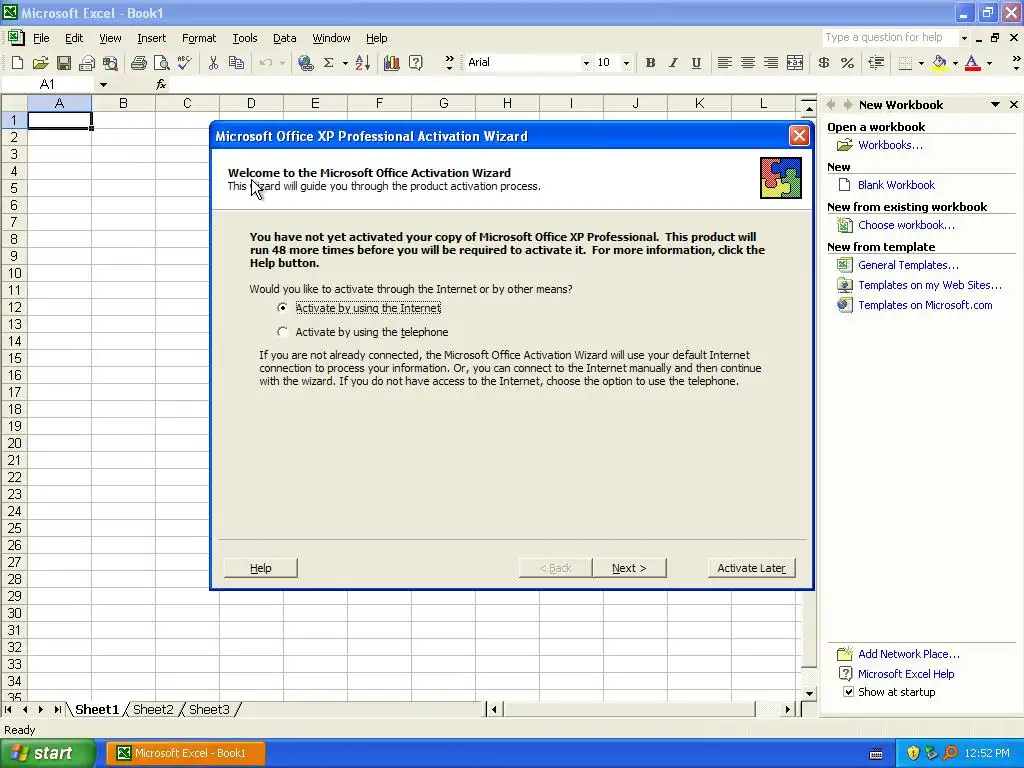Expand the Name Box dropdown arrow
1024x768 pixels.
pos(103,84)
